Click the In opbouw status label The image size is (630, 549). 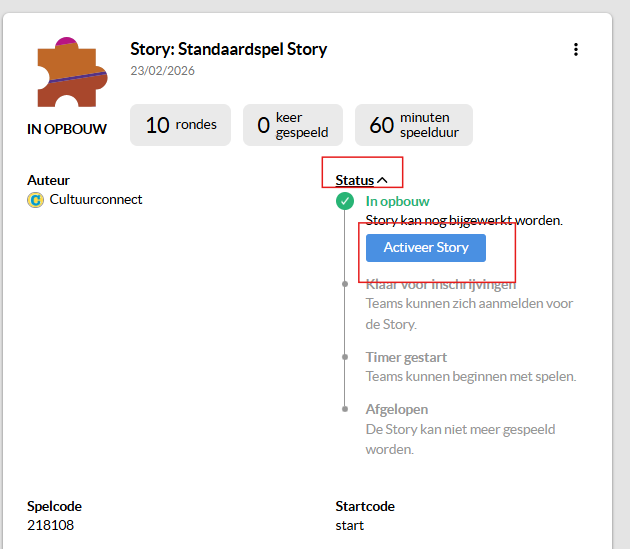pos(397,201)
